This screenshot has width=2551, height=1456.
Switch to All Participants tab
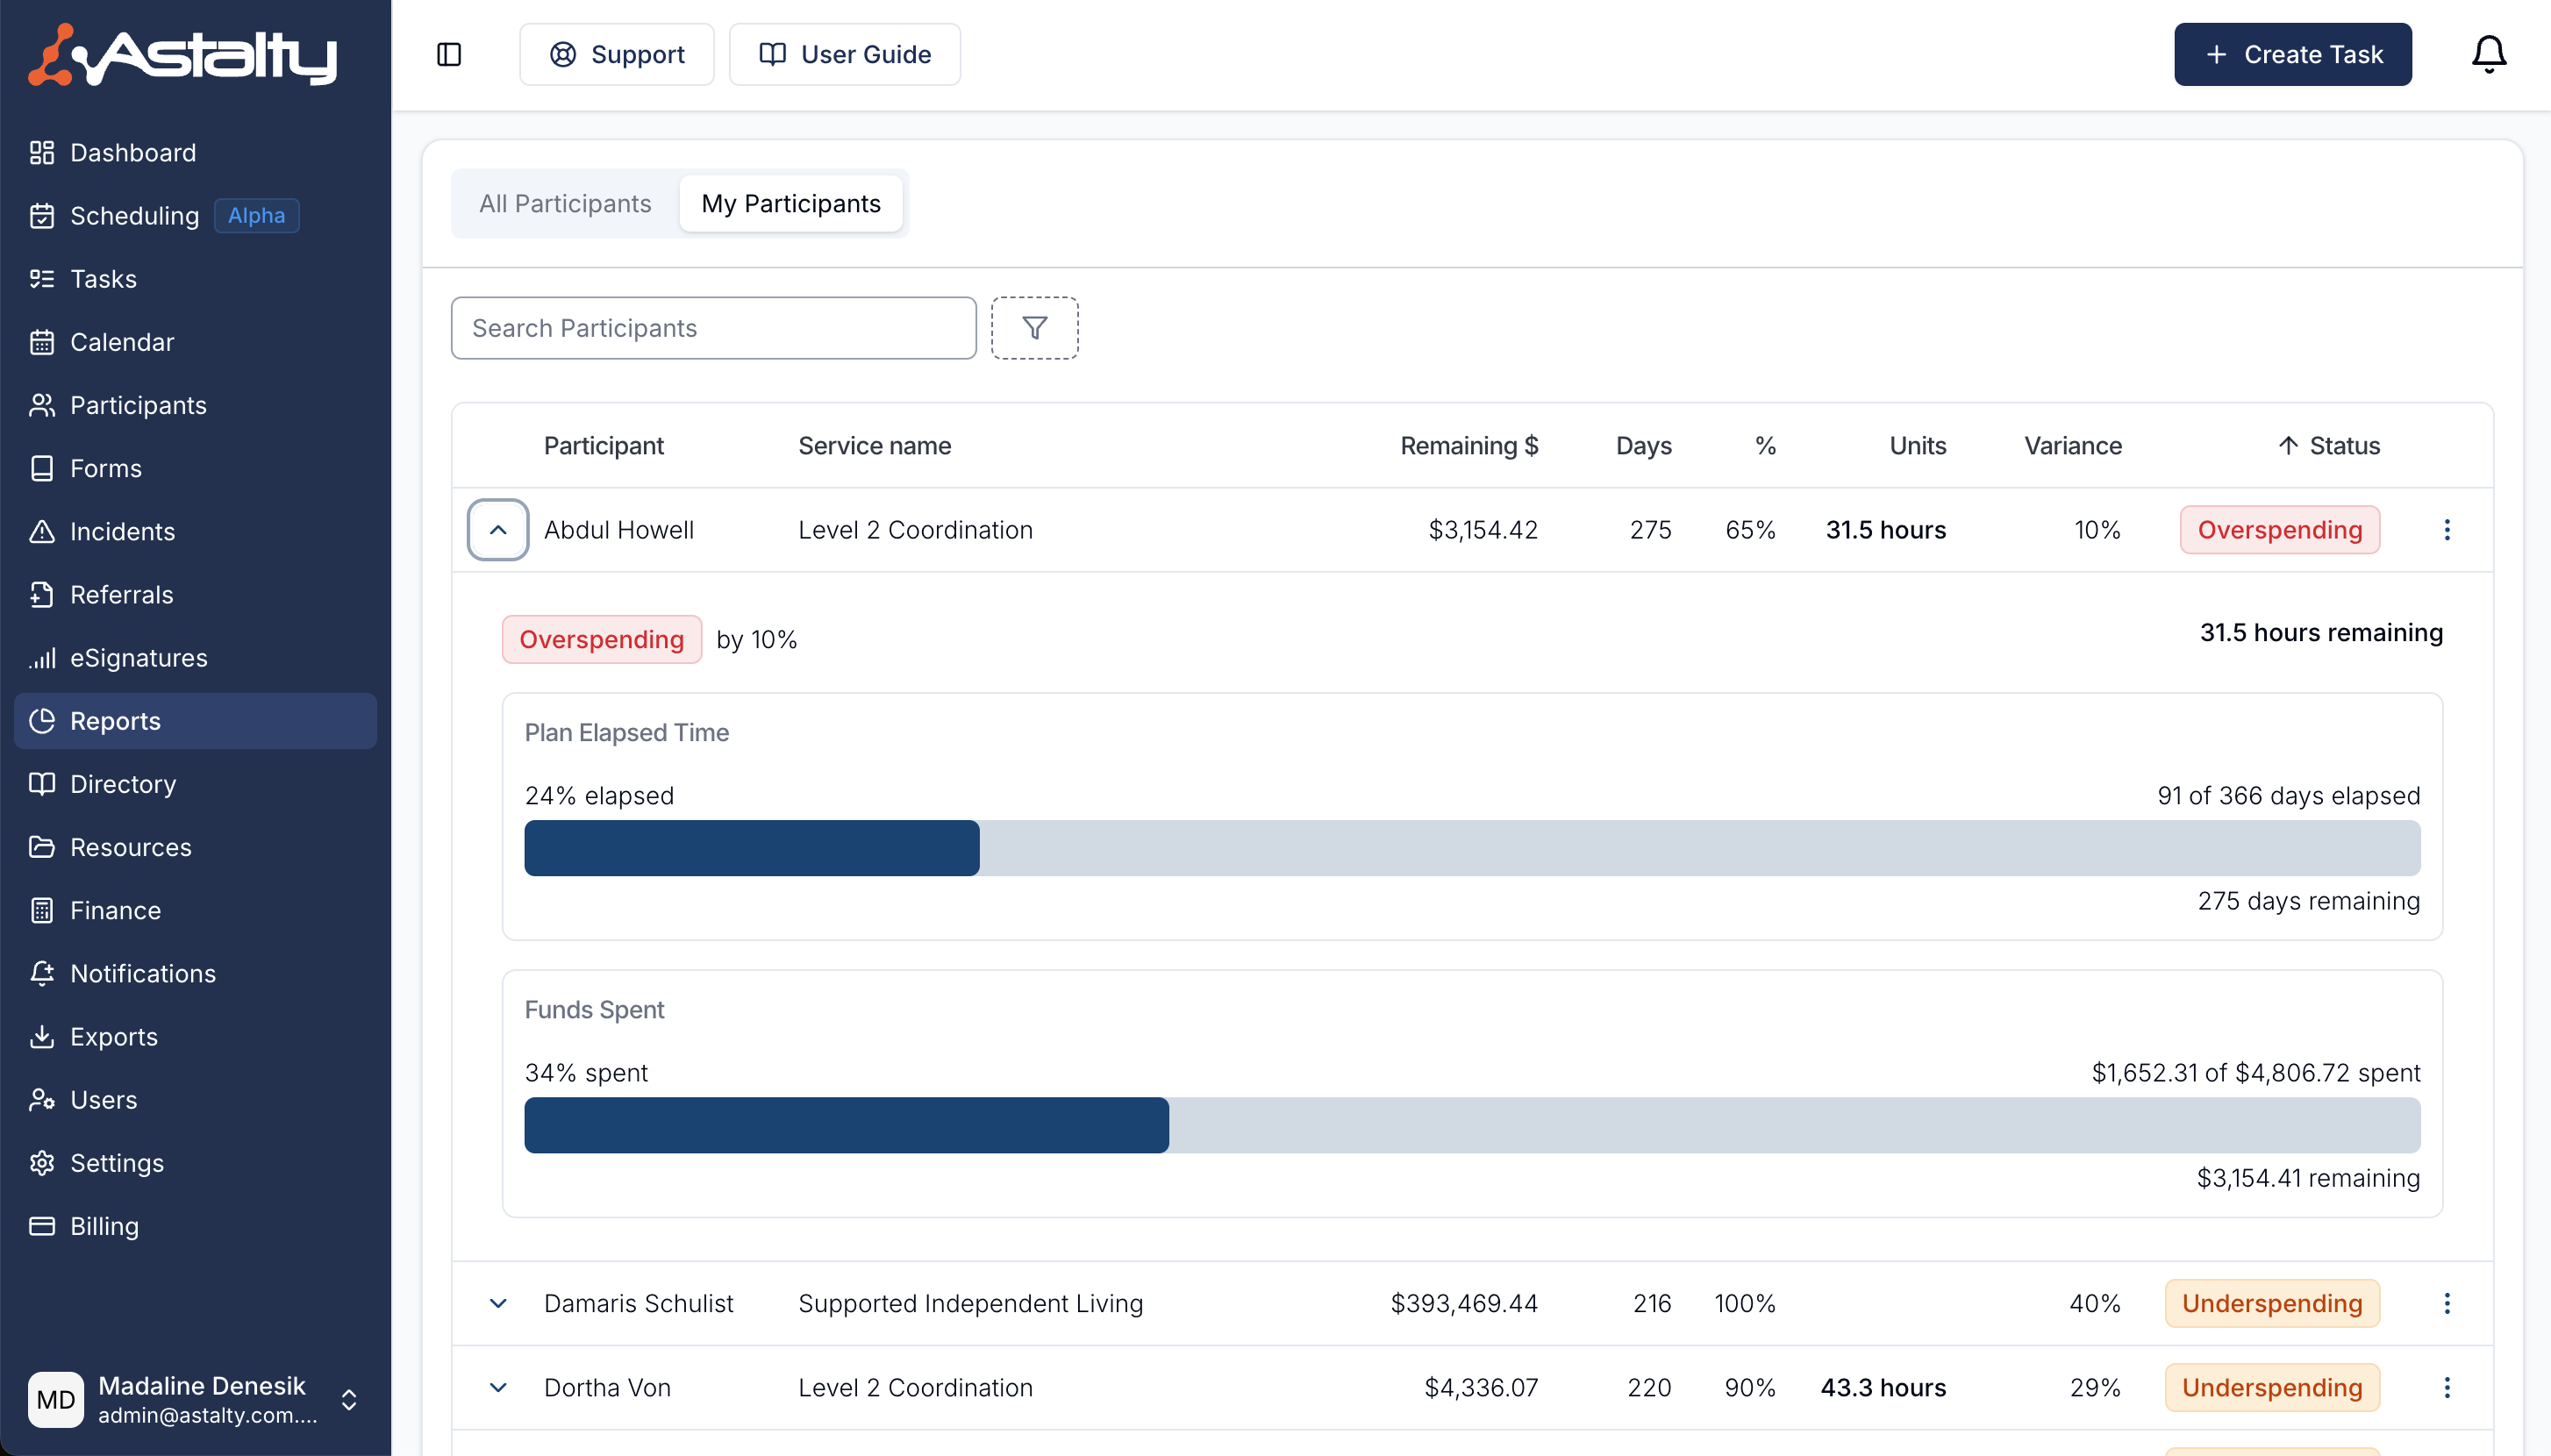pyautogui.click(x=565, y=204)
